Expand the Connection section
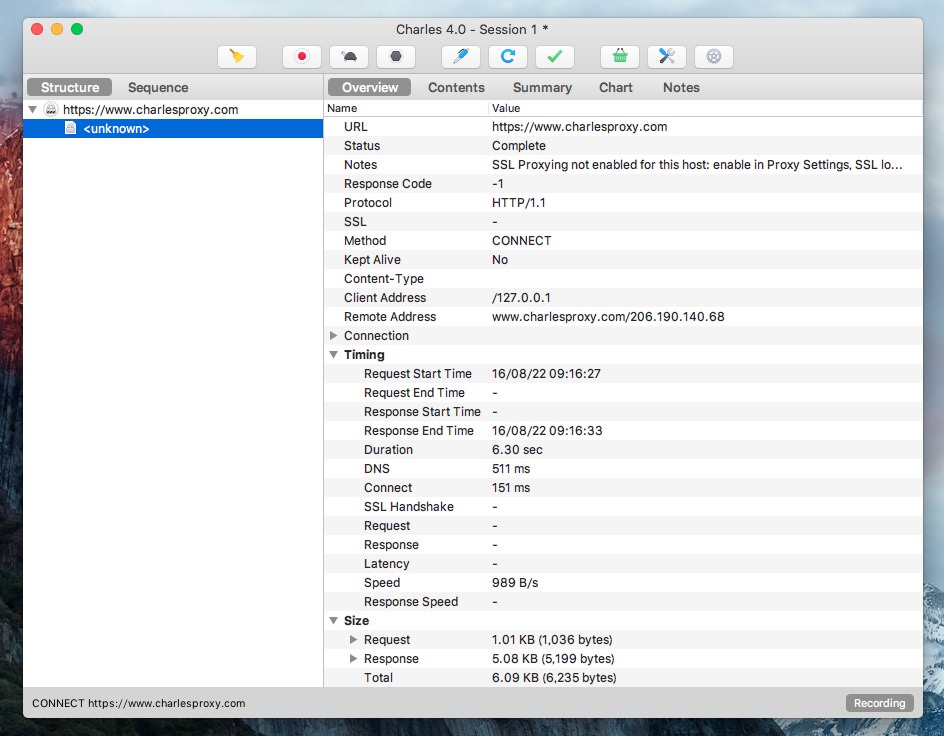Image resolution: width=944 pixels, height=736 pixels. point(334,336)
